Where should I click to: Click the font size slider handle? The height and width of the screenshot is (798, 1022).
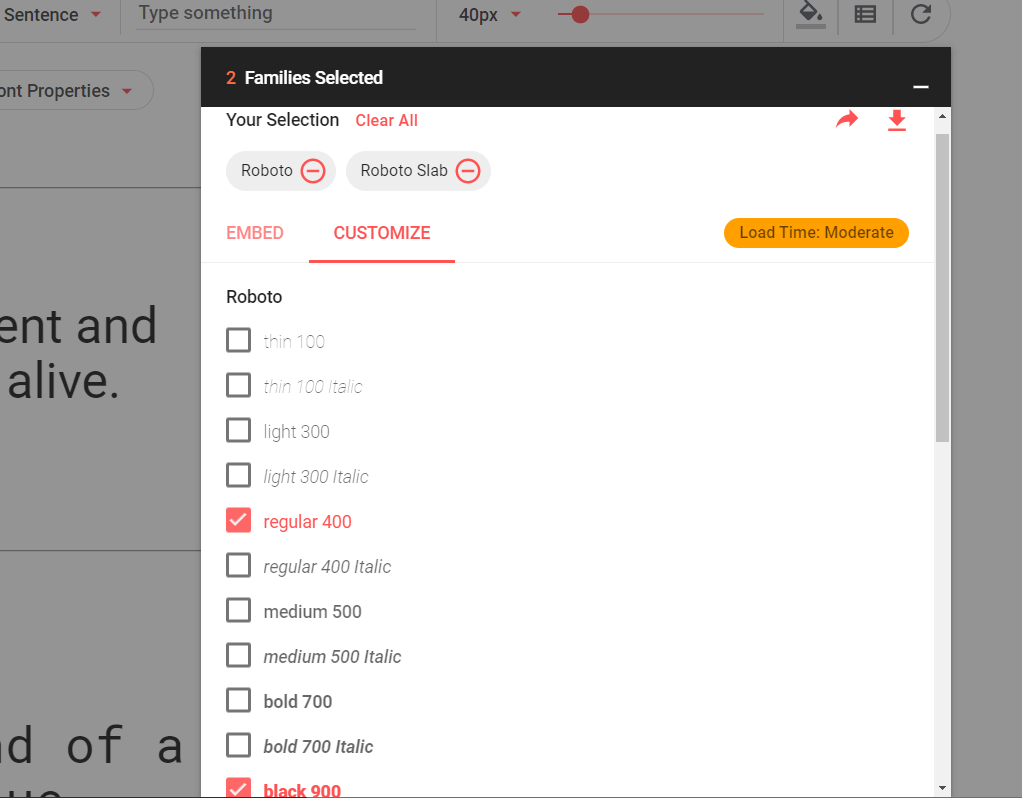(580, 14)
